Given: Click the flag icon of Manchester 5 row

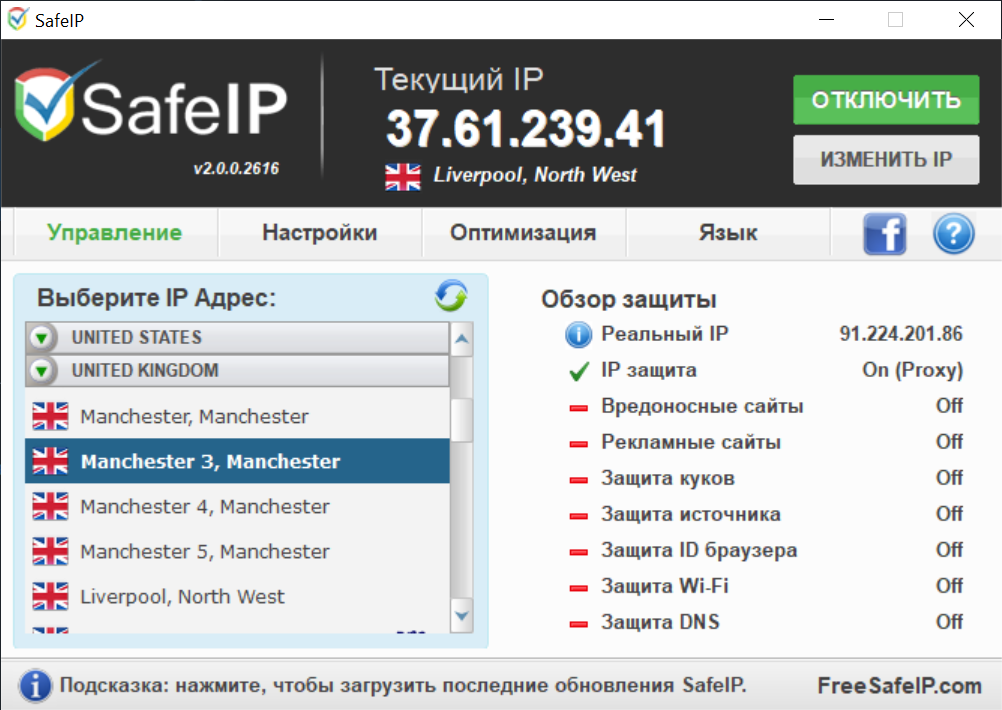Looking at the screenshot, I should click(50, 551).
